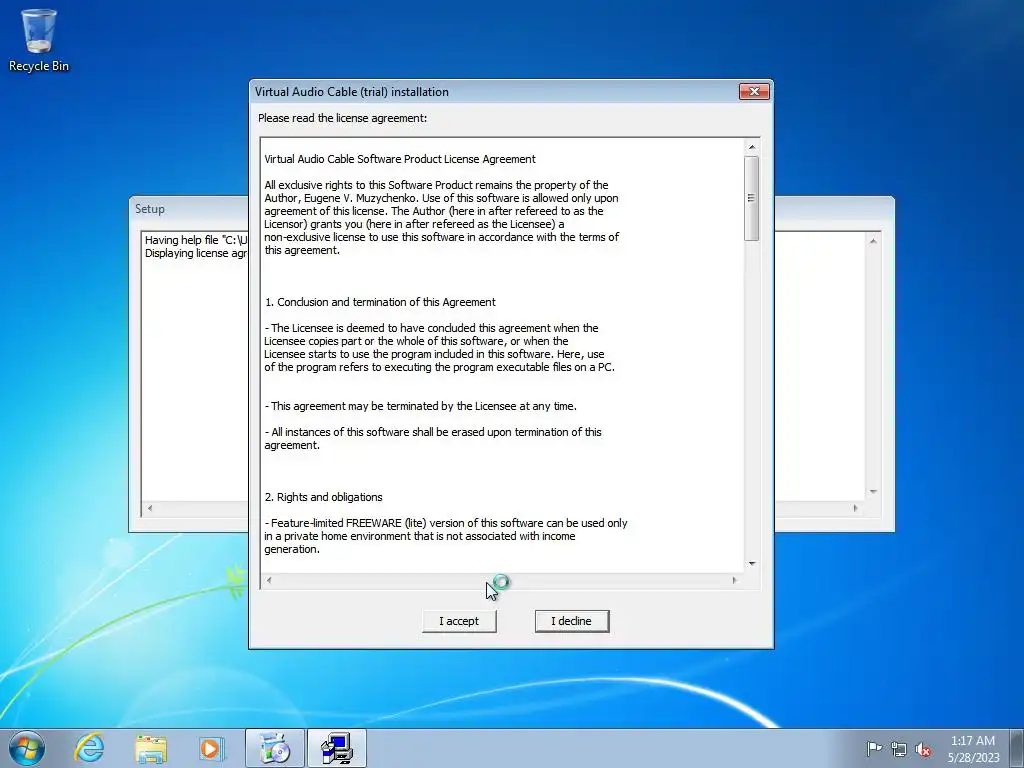Click Setup log line 'Displaying license agr'

(196, 253)
